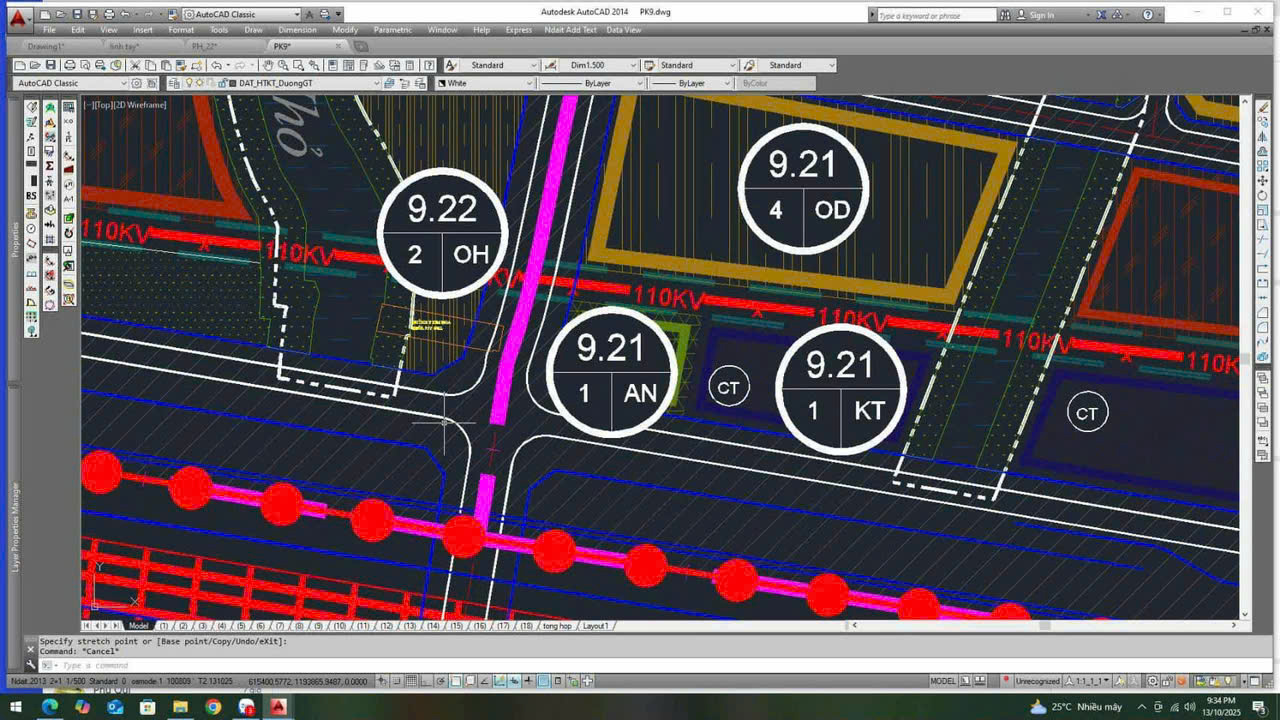Open the Help question mark icon
The image size is (1280, 720).
click(x=1147, y=15)
